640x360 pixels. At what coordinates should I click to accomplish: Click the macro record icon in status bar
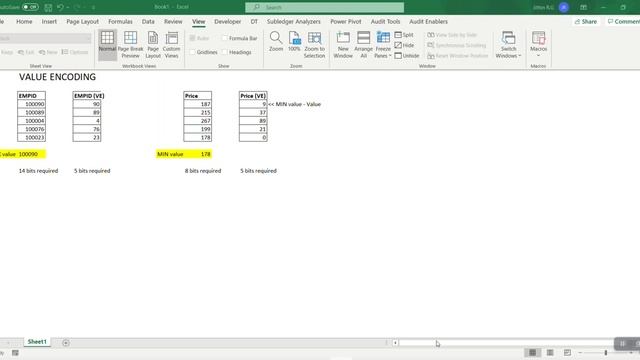pos(15,353)
